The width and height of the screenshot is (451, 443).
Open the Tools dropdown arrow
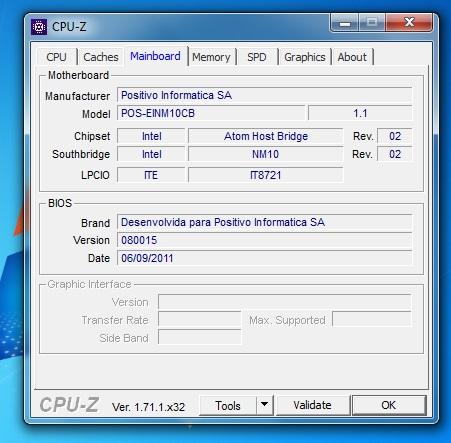point(265,405)
